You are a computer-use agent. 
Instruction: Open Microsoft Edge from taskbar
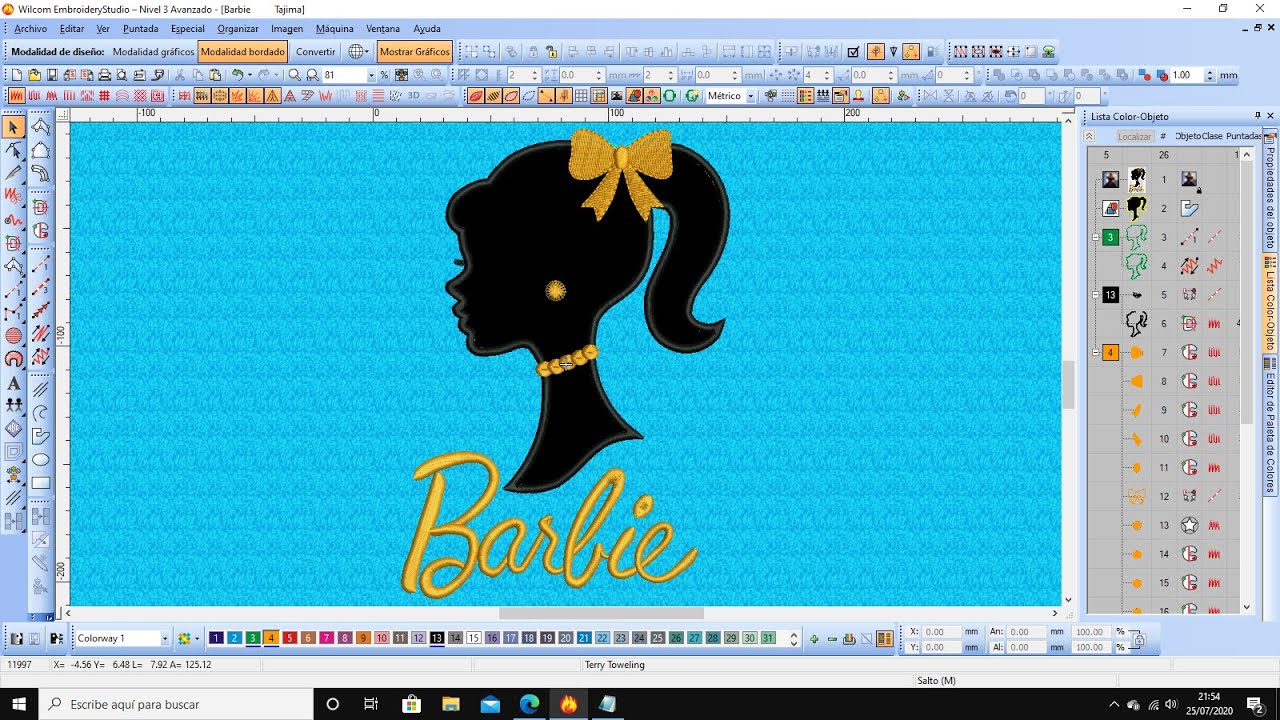click(x=529, y=704)
